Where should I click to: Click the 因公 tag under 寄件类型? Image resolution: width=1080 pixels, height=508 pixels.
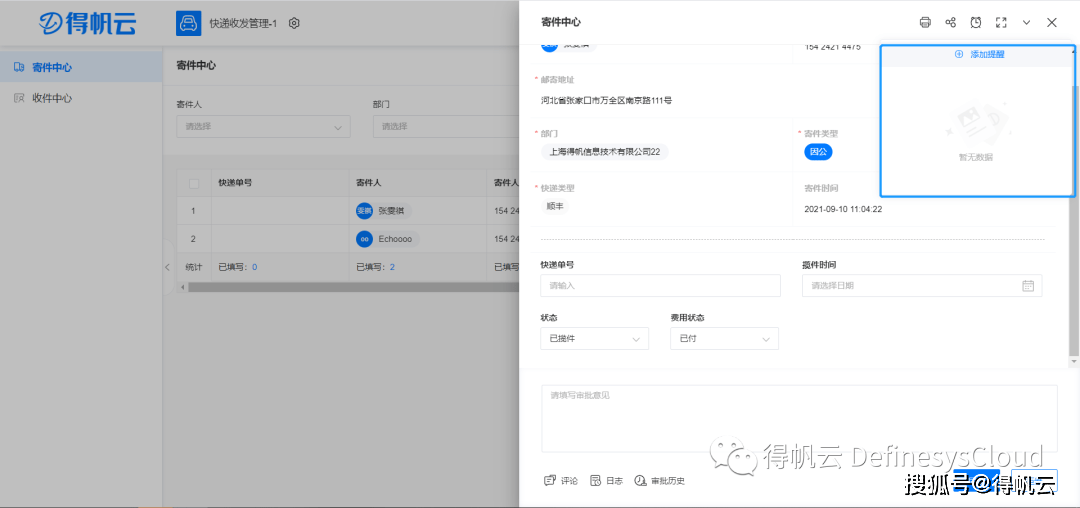pyautogui.click(x=818, y=152)
